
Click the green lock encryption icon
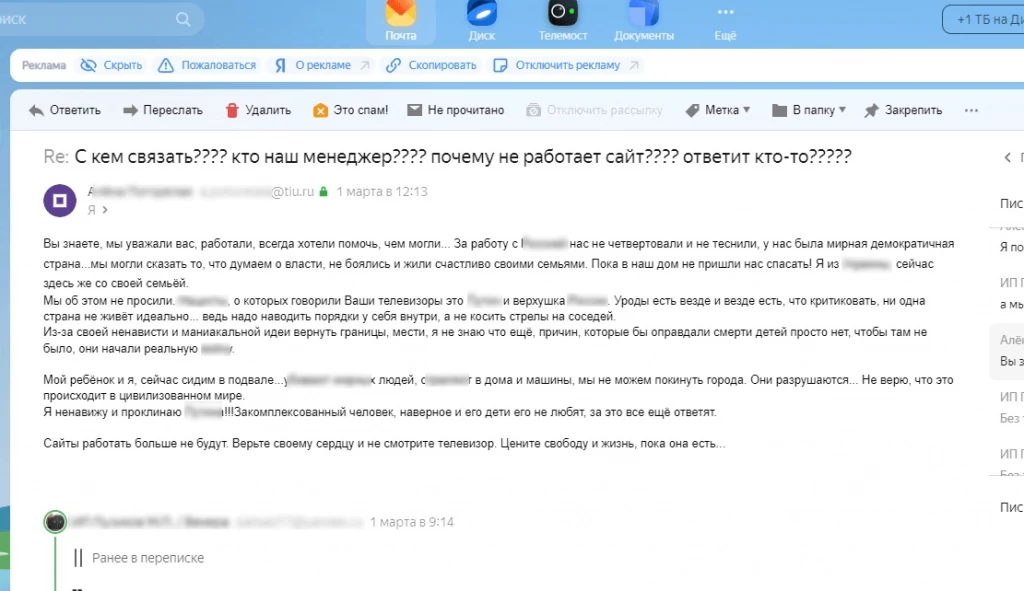[323, 192]
